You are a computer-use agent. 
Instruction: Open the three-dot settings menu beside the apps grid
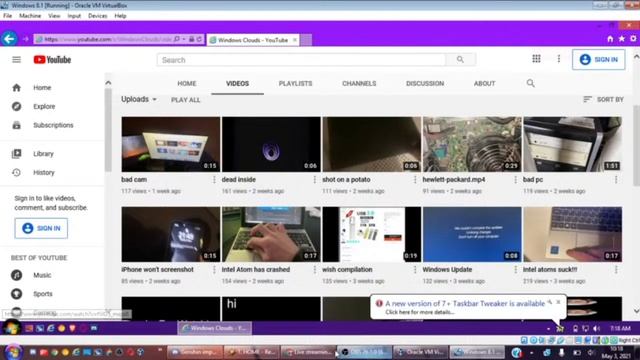(x=559, y=59)
